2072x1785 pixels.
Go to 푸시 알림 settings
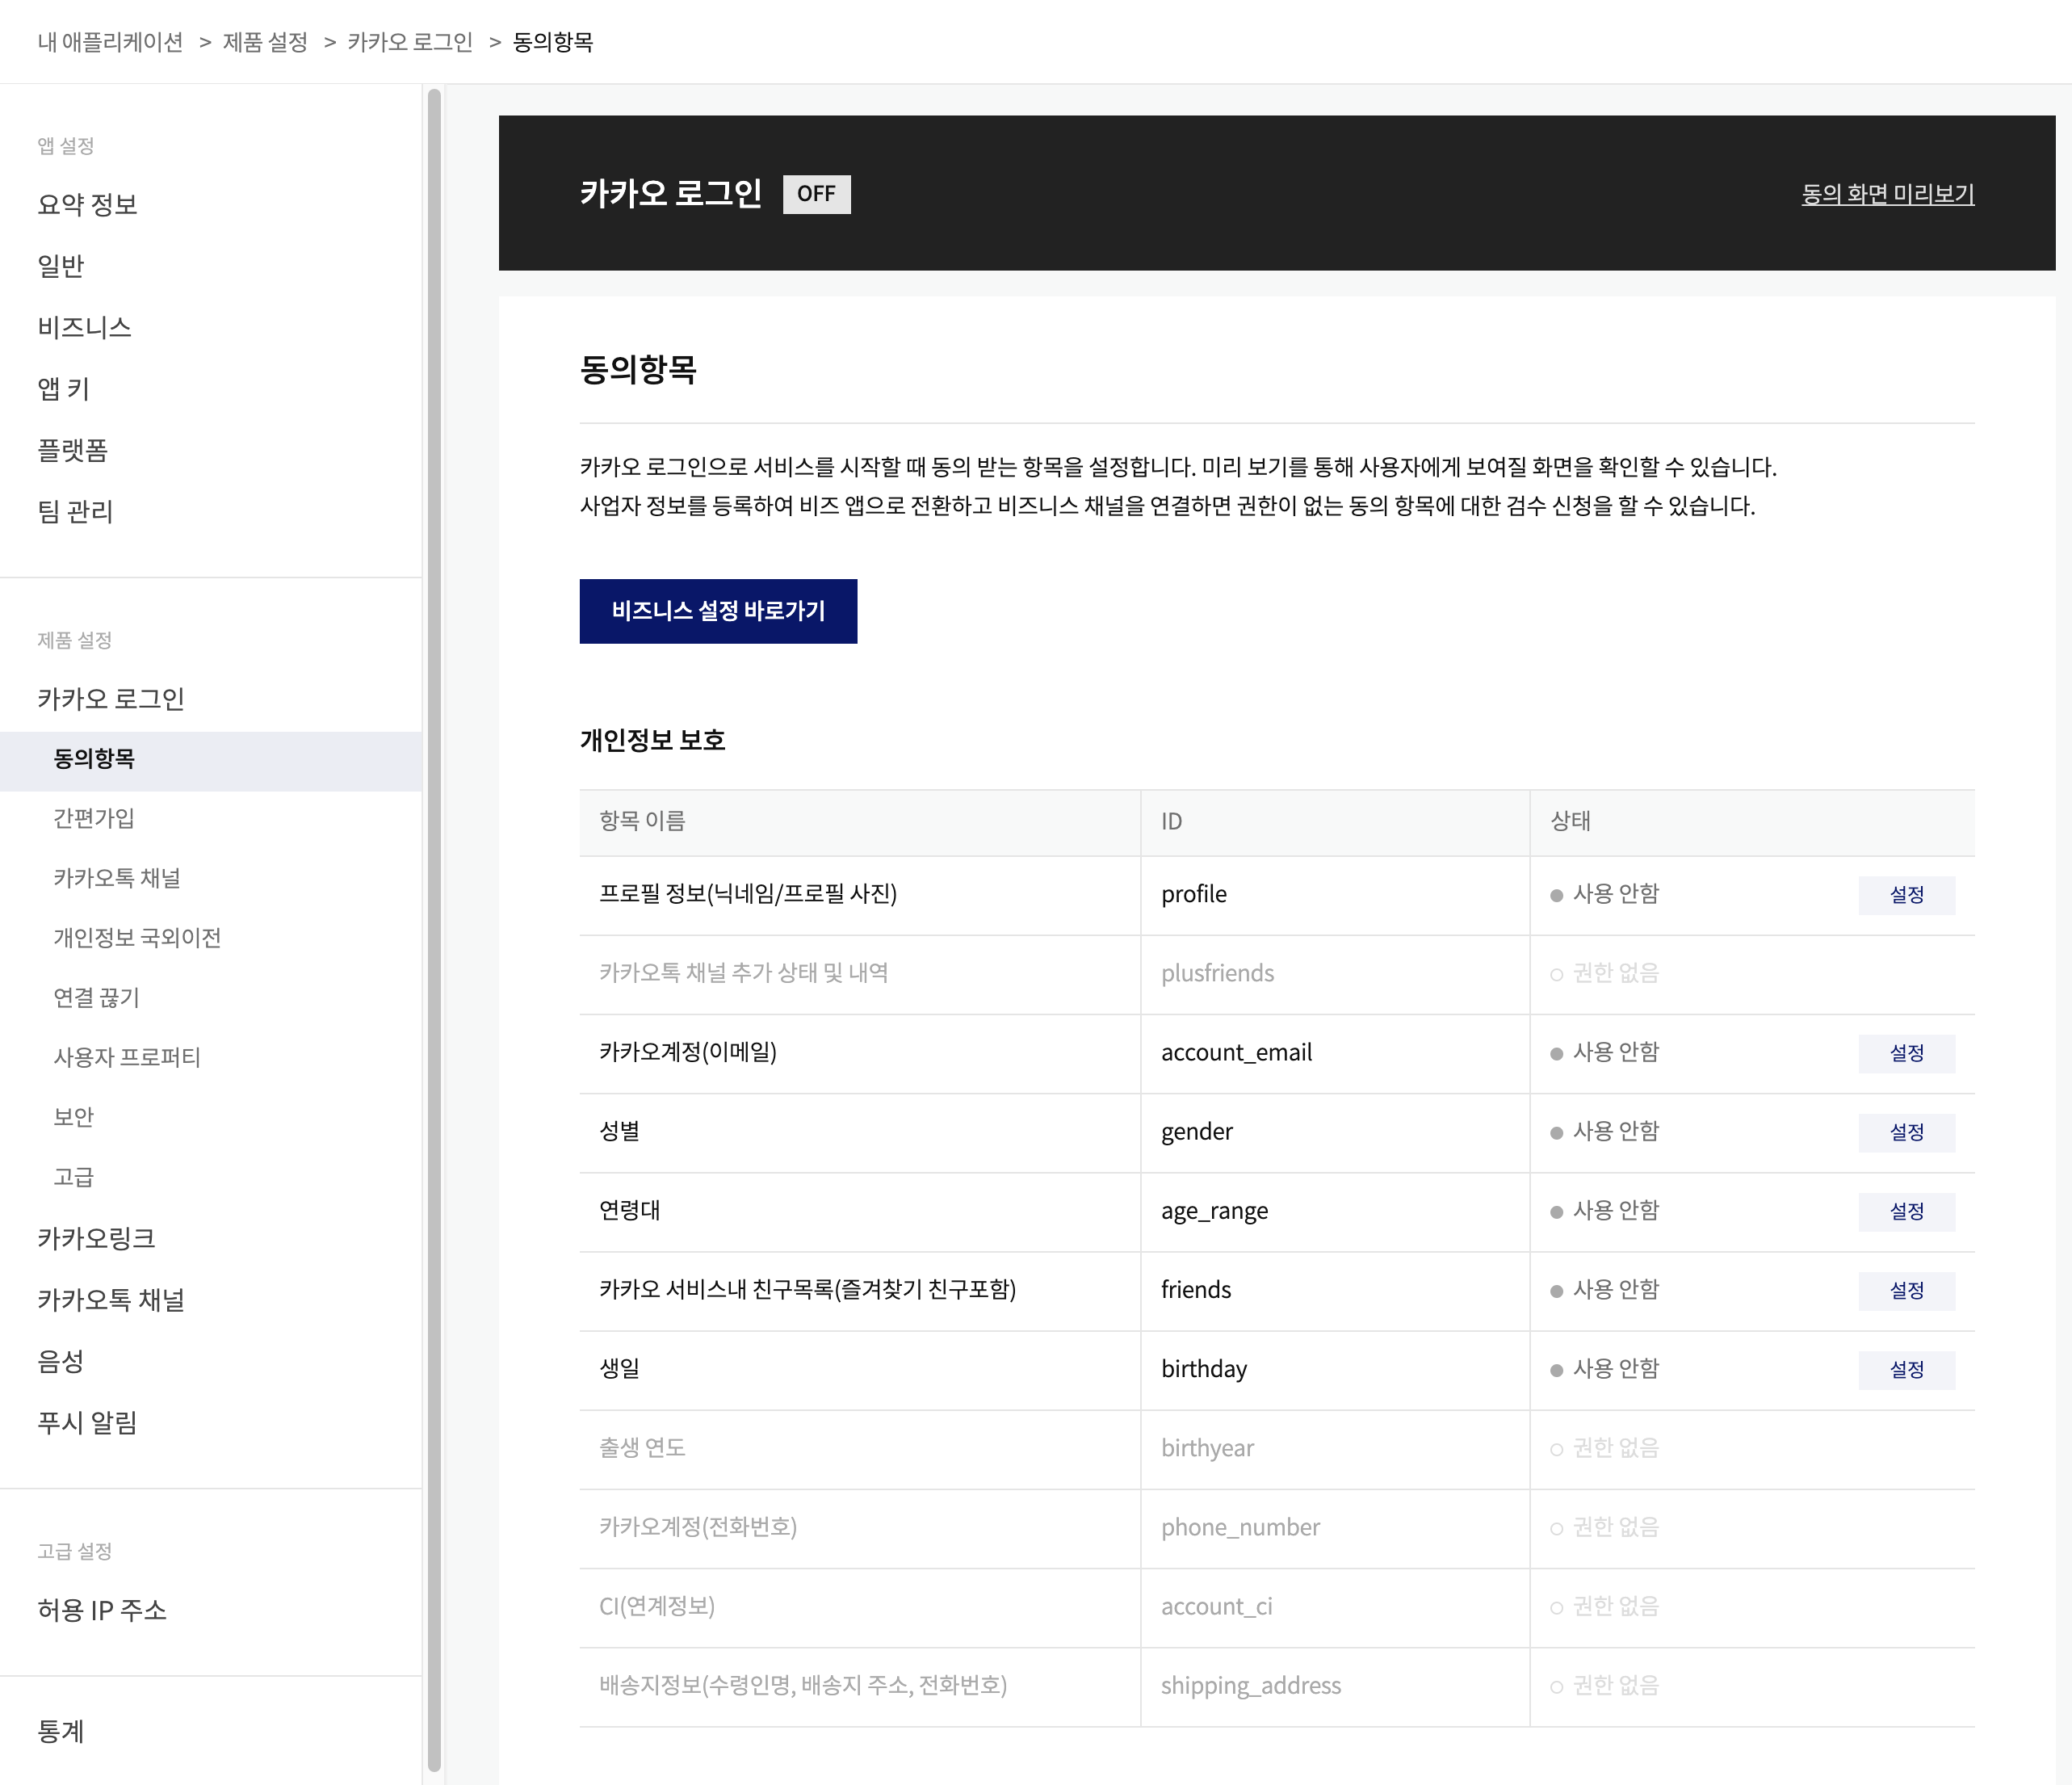tap(87, 1423)
